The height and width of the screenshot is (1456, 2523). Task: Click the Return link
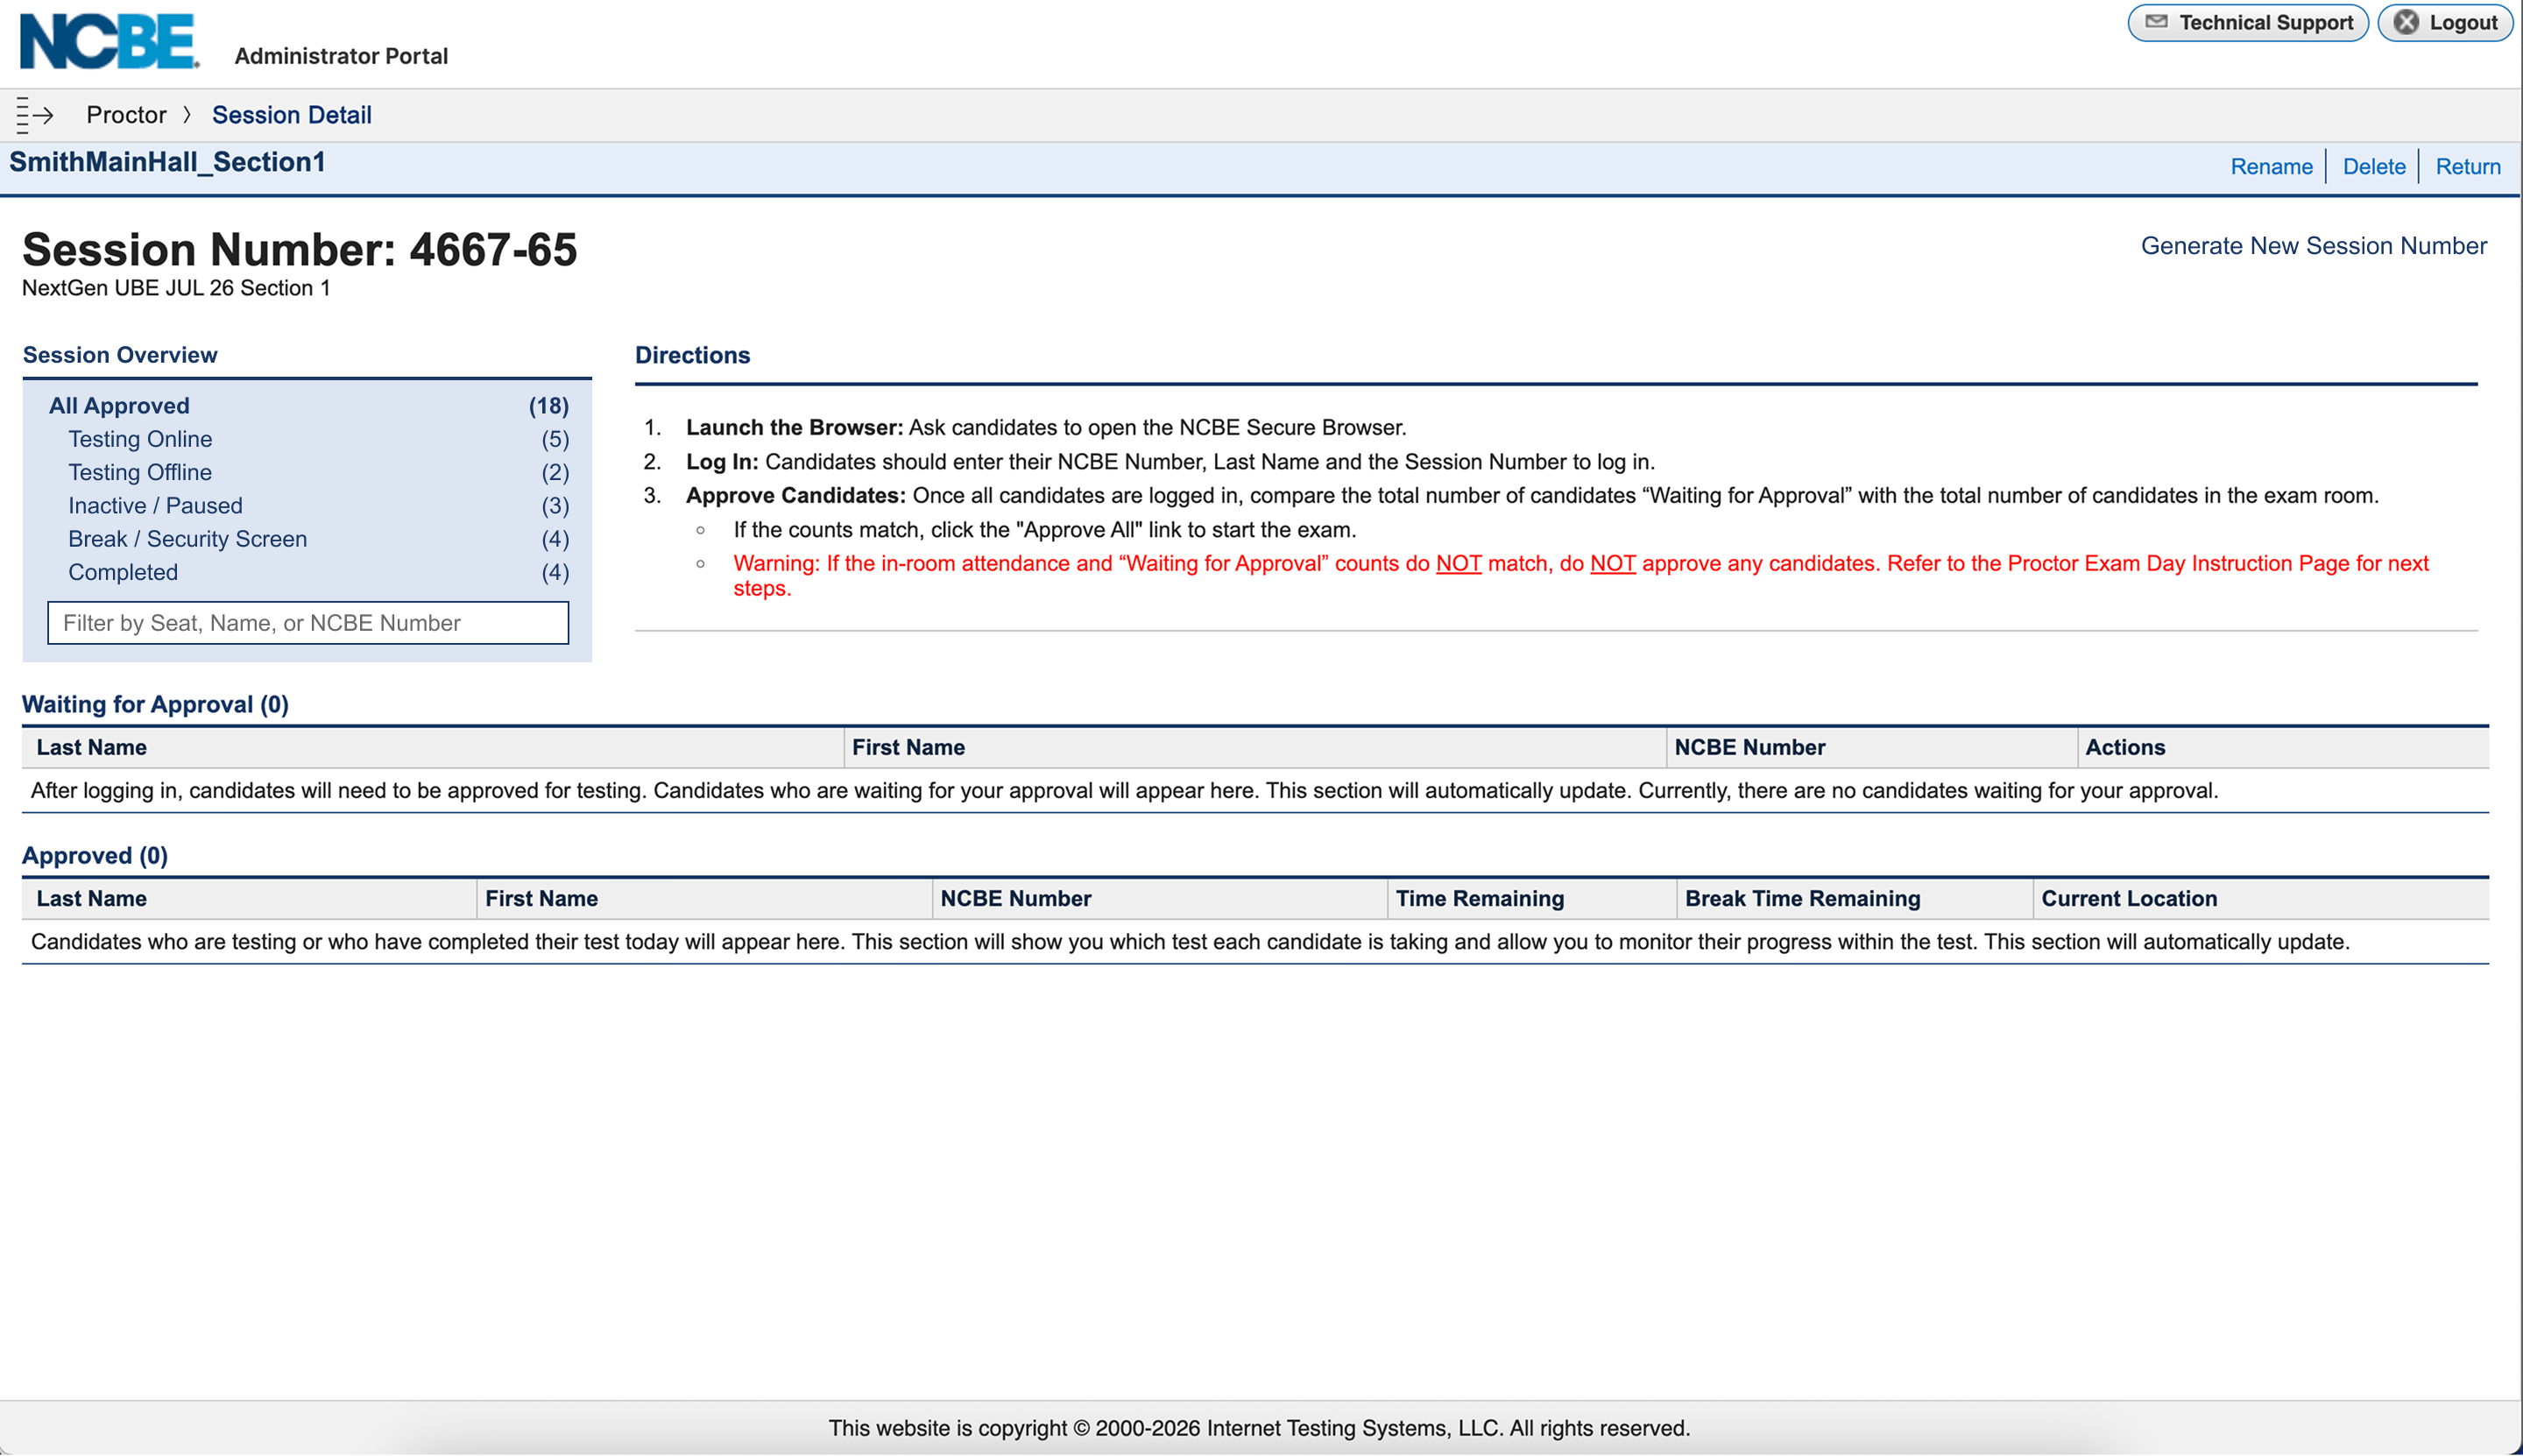point(2468,166)
